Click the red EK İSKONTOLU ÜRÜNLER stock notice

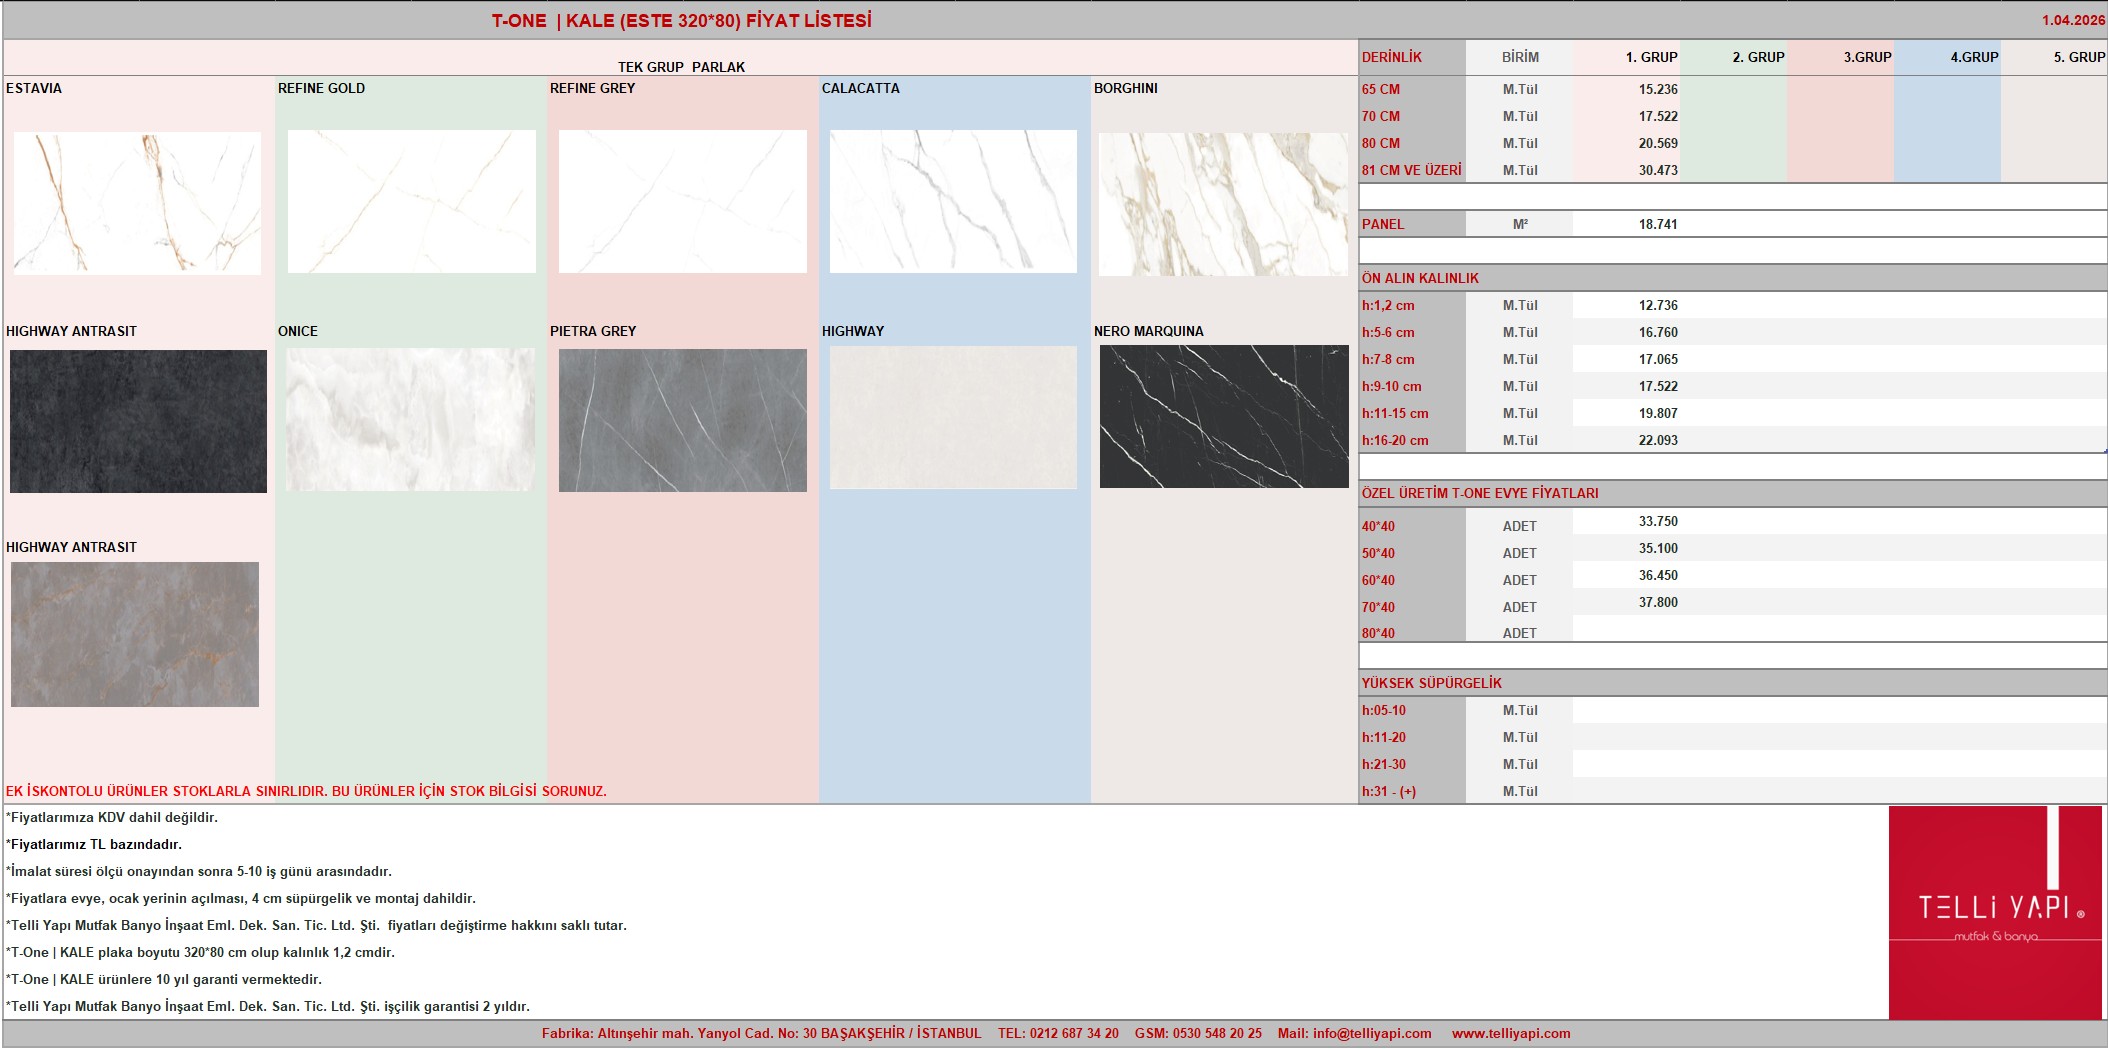pos(306,791)
